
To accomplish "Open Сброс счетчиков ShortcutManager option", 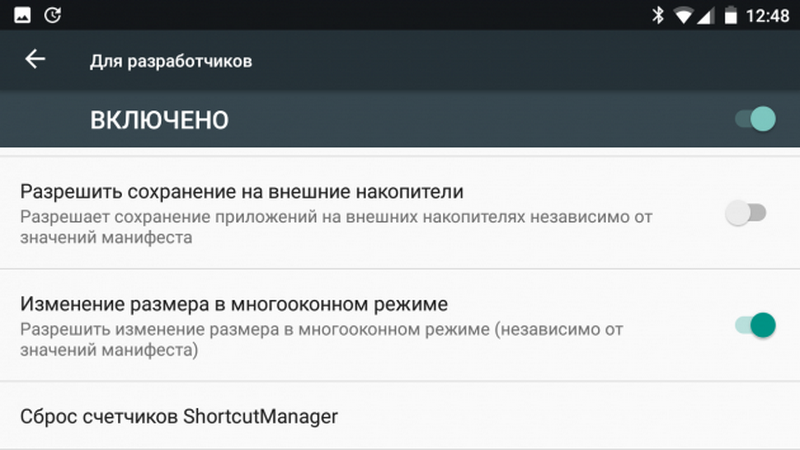I will [x=179, y=415].
